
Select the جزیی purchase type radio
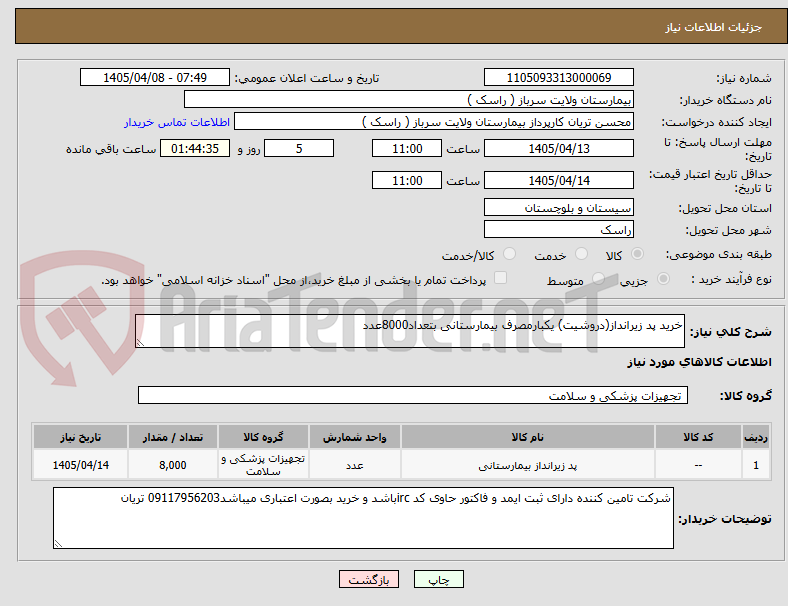tap(663, 279)
